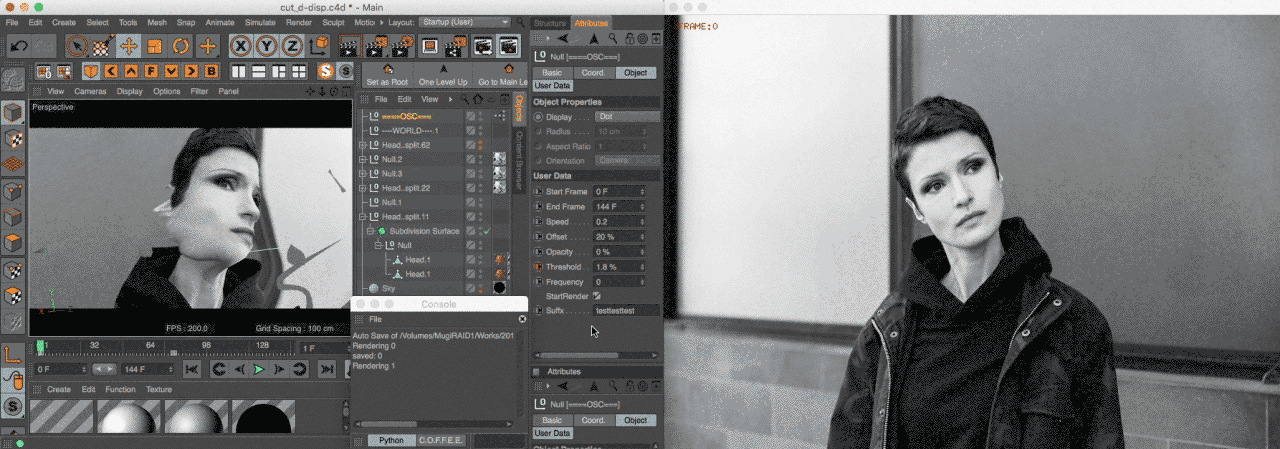Image resolution: width=1280 pixels, height=449 pixels.
Task: Select the Move tool
Action: point(129,46)
